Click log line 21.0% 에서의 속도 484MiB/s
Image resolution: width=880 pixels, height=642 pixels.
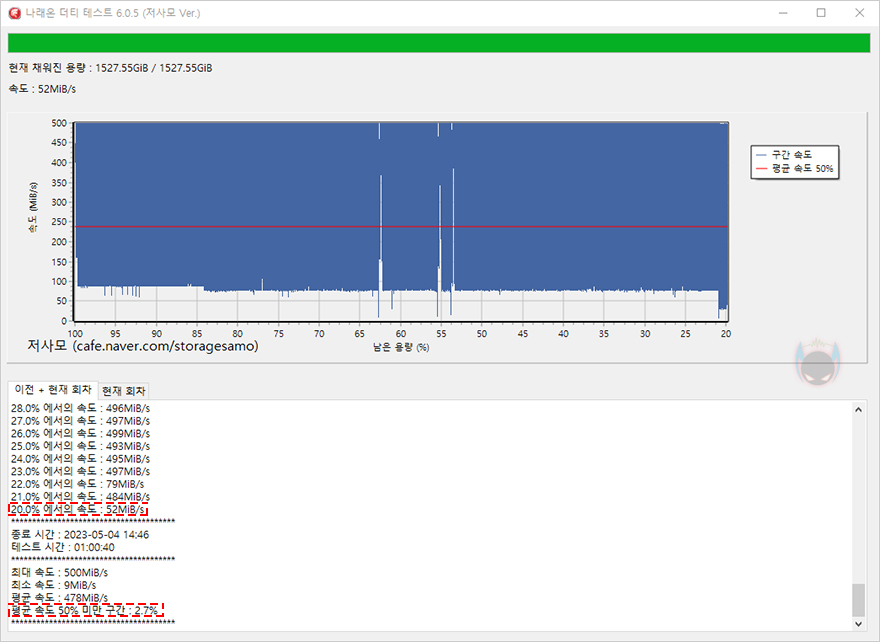80,497
